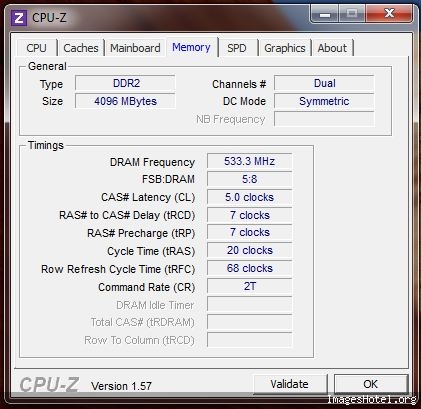Click the OK button

click(x=371, y=384)
